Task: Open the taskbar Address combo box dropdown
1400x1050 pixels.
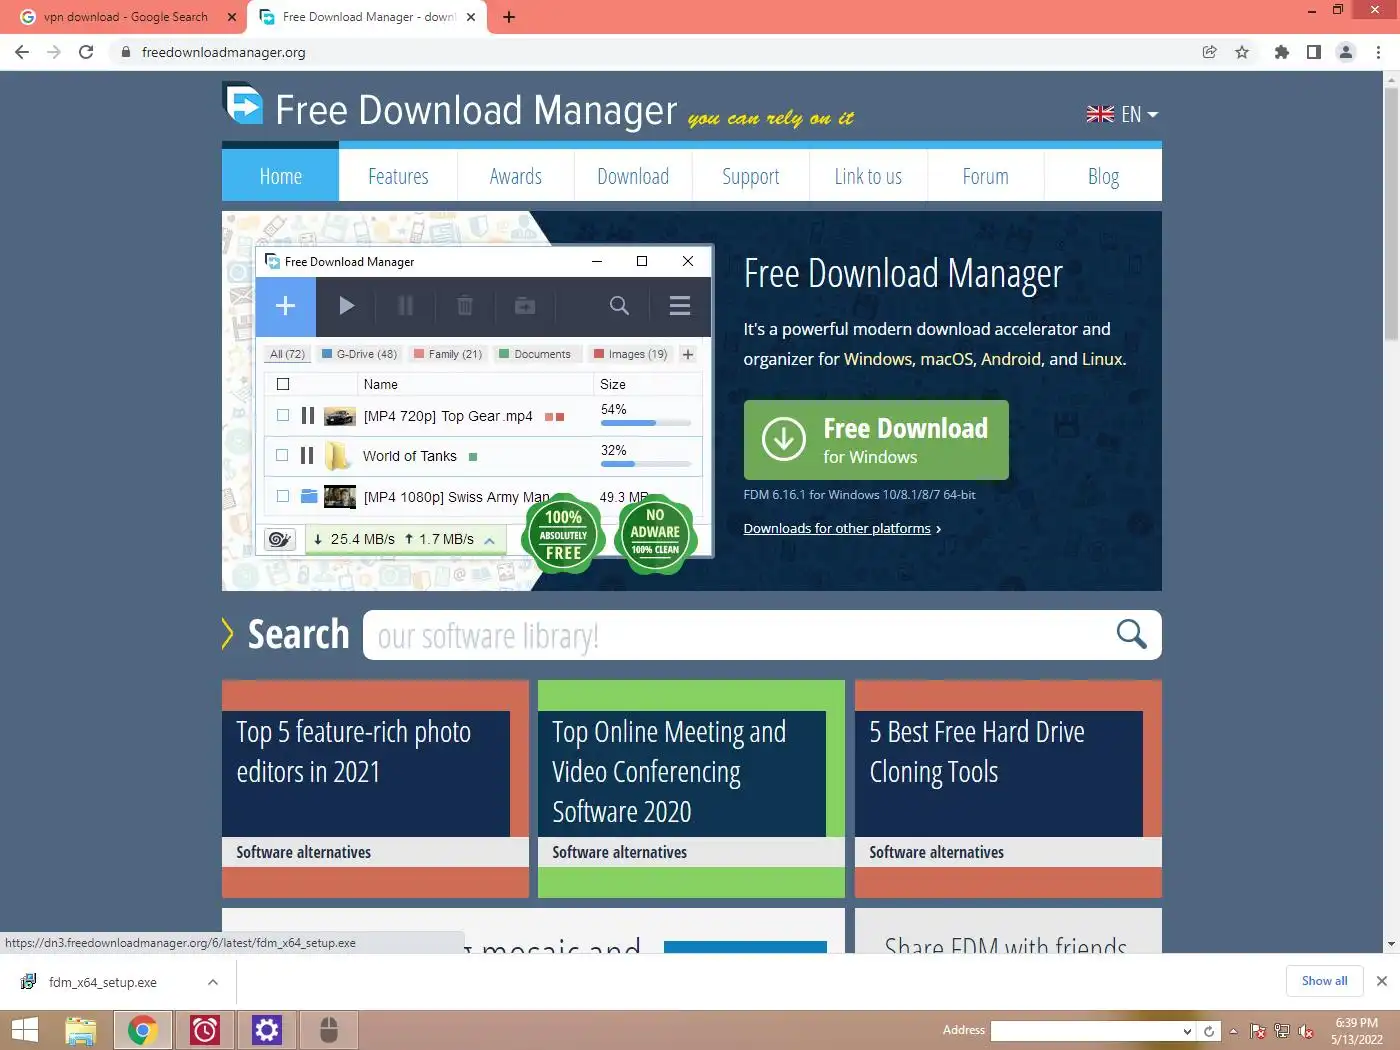Action: pyautogui.click(x=1187, y=1031)
